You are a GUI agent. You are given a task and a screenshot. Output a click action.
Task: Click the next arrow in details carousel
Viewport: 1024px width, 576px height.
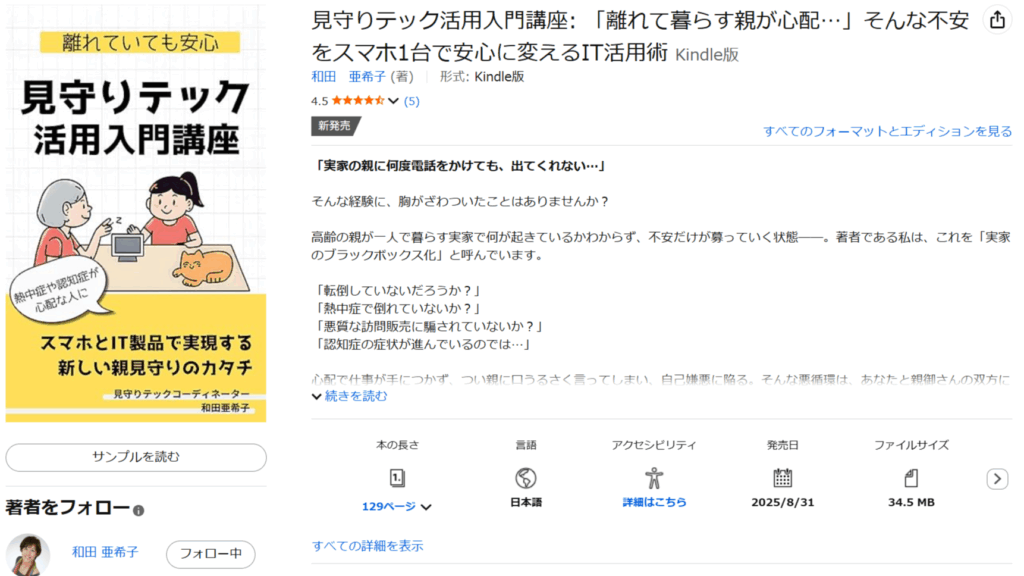[997, 479]
